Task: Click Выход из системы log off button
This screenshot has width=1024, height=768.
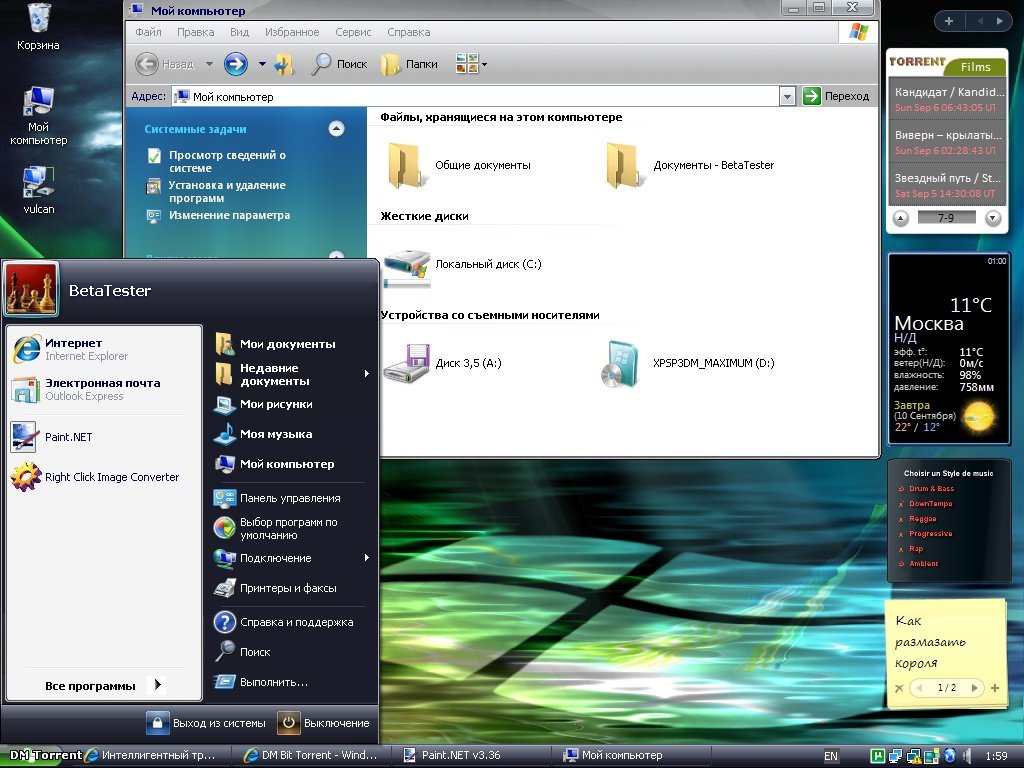Action: (x=206, y=723)
